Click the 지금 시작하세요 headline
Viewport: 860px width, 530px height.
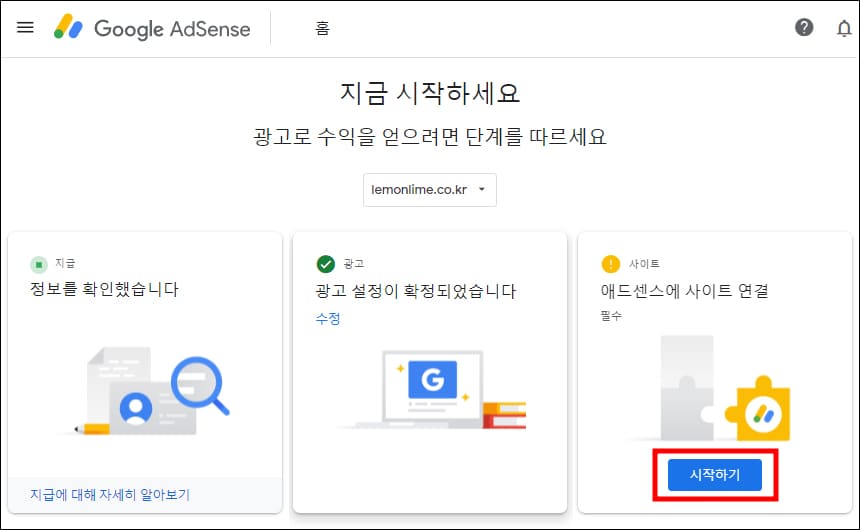(429, 93)
